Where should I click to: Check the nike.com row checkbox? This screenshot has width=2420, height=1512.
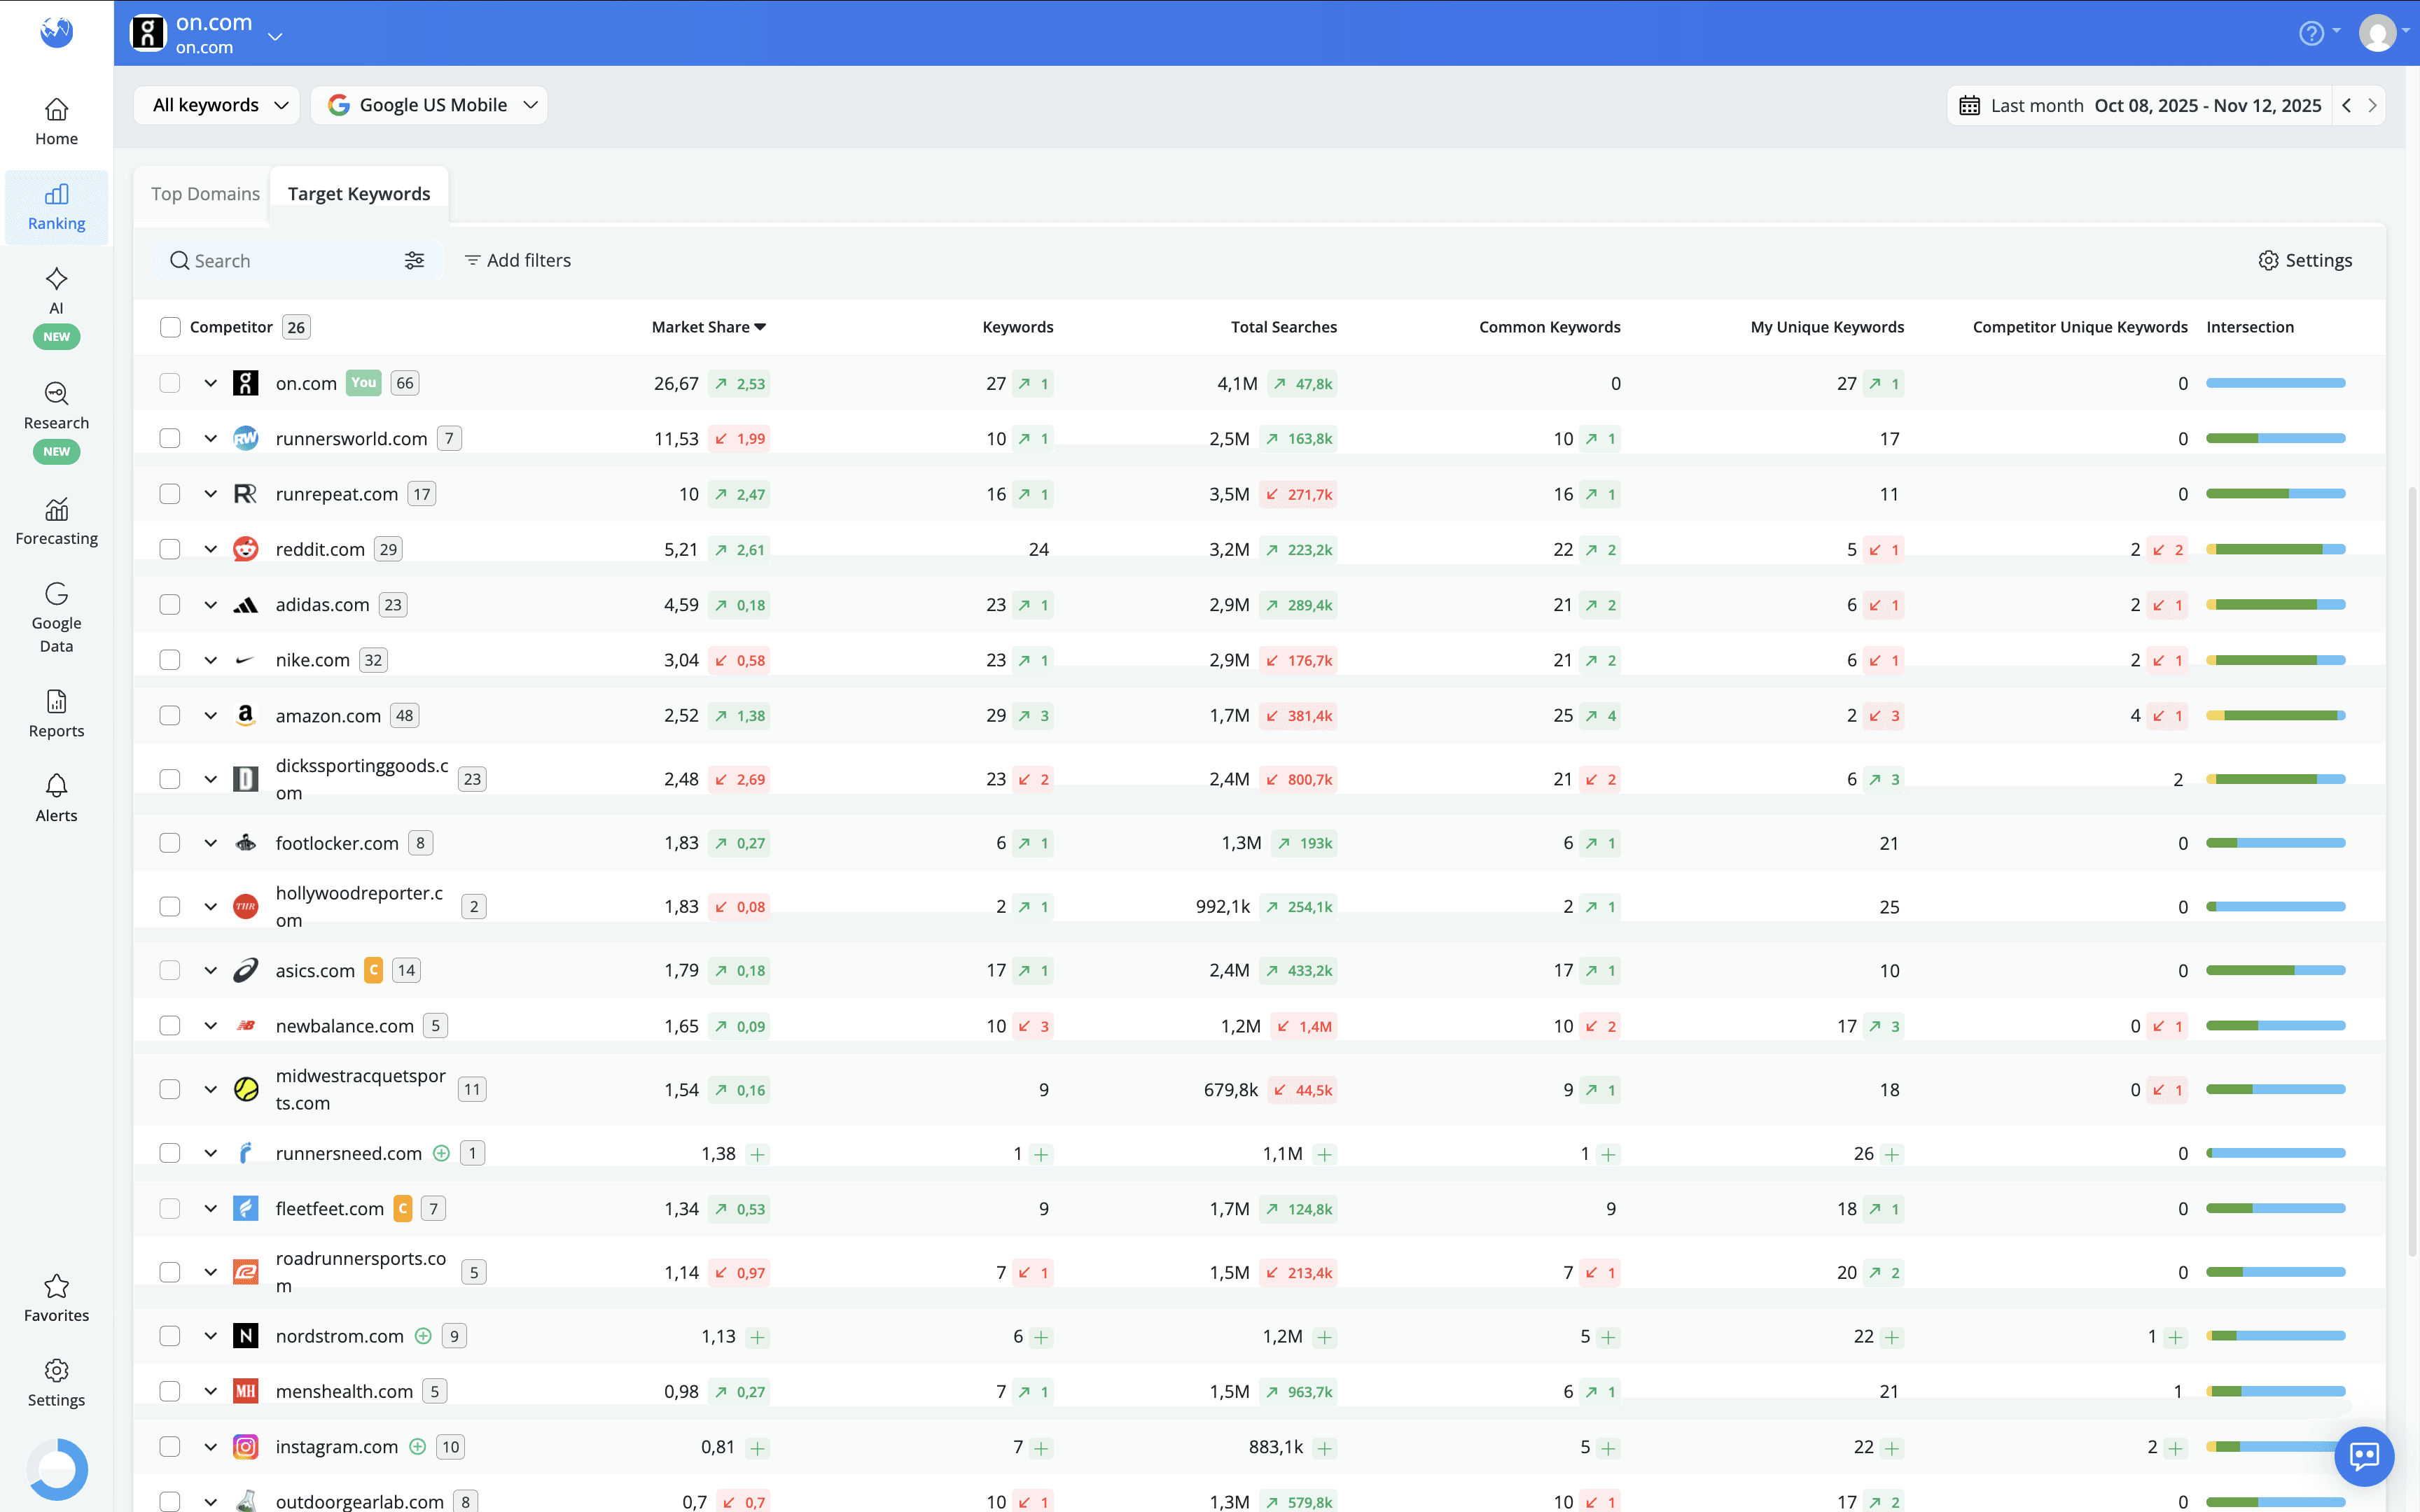click(x=170, y=660)
